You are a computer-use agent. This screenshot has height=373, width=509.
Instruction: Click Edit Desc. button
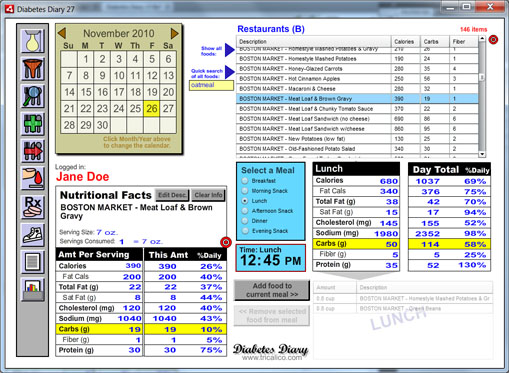172,195
